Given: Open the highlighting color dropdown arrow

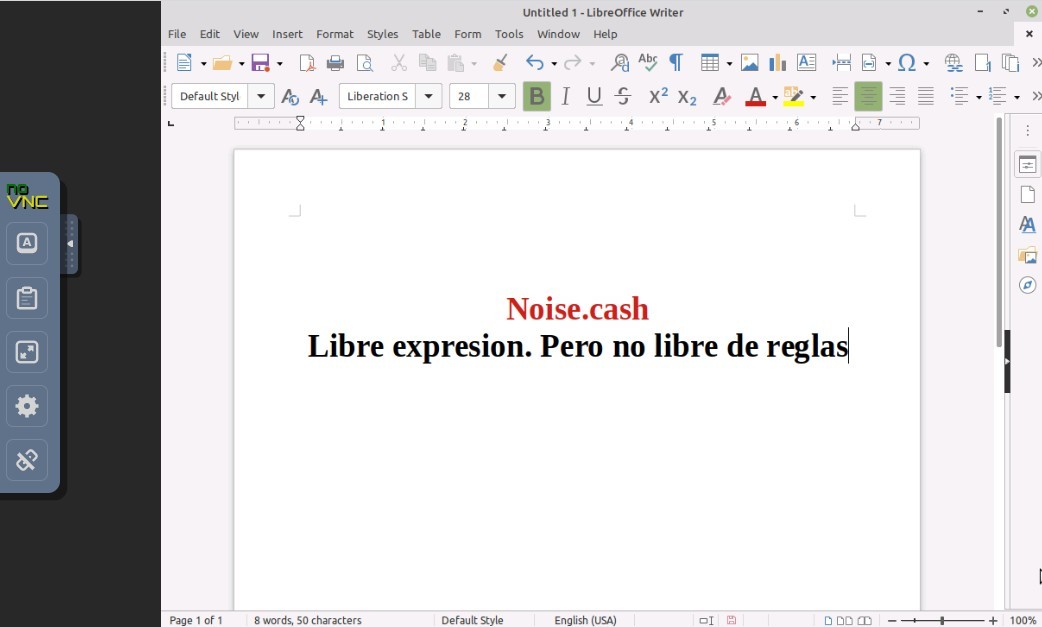Looking at the screenshot, I should point(813,98).
